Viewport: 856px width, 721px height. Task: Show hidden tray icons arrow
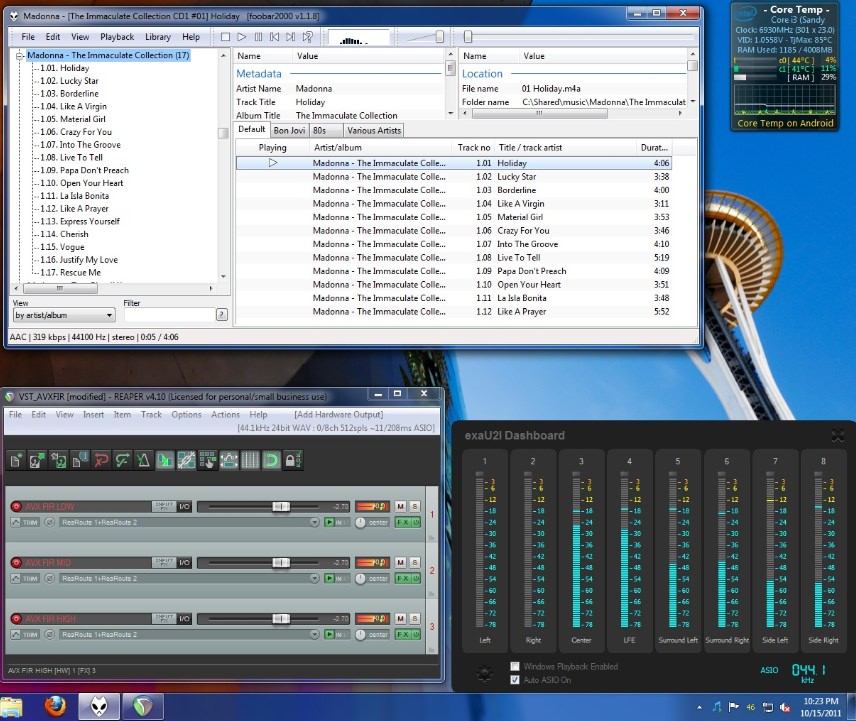pyautogui.click(x=699, y=707)
